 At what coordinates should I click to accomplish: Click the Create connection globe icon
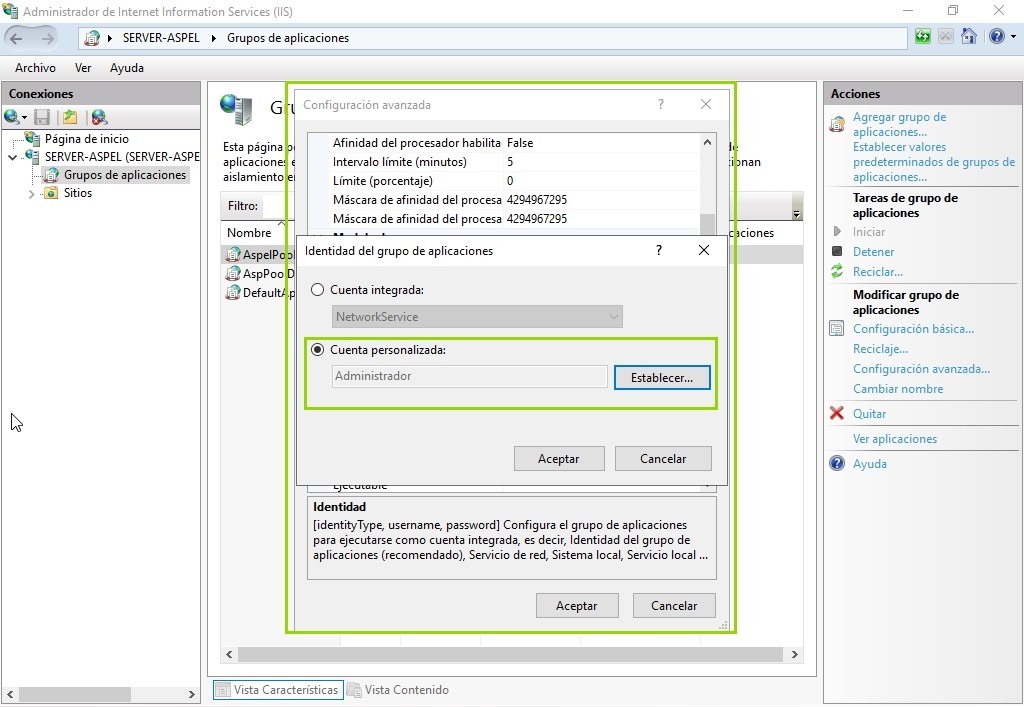(x=11, y=118)
